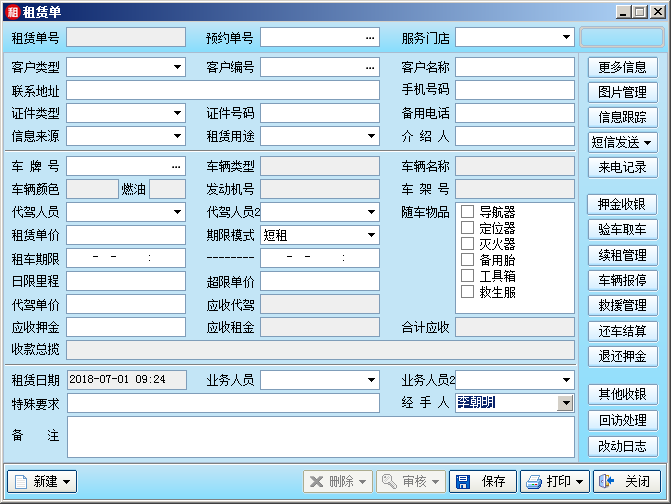This screenshot has height=504, width=671.
Task: Click the 续租管理 button
Action: coord(622,255)
